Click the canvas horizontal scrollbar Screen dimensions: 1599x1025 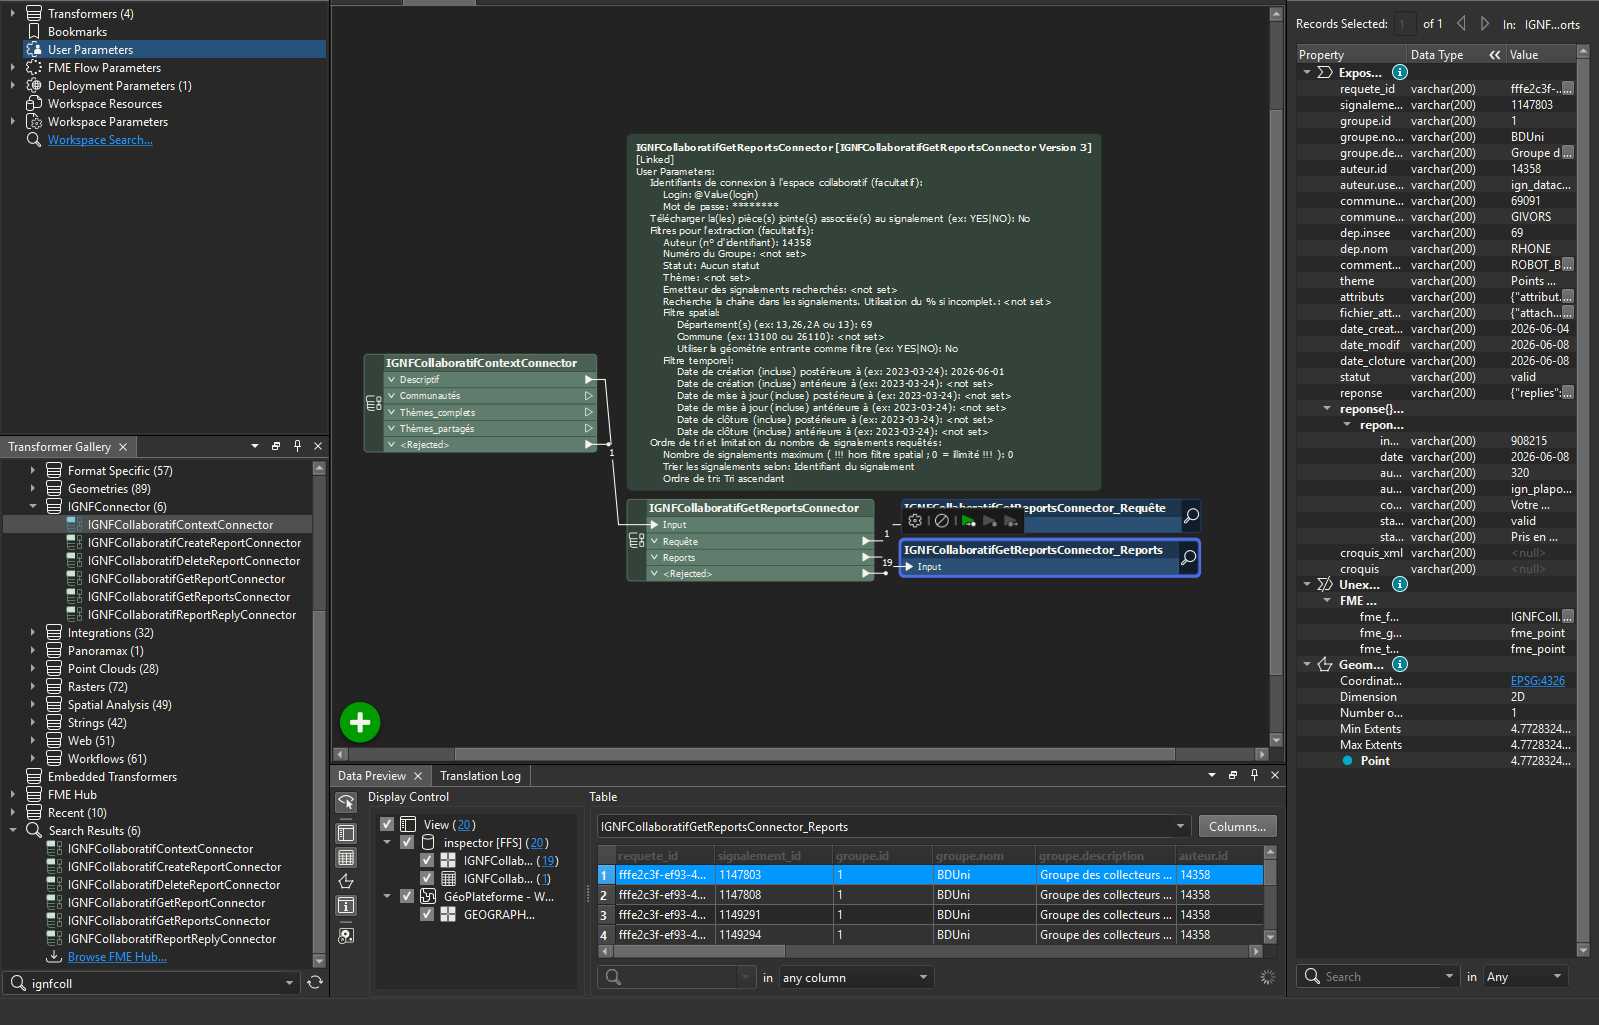814,754
